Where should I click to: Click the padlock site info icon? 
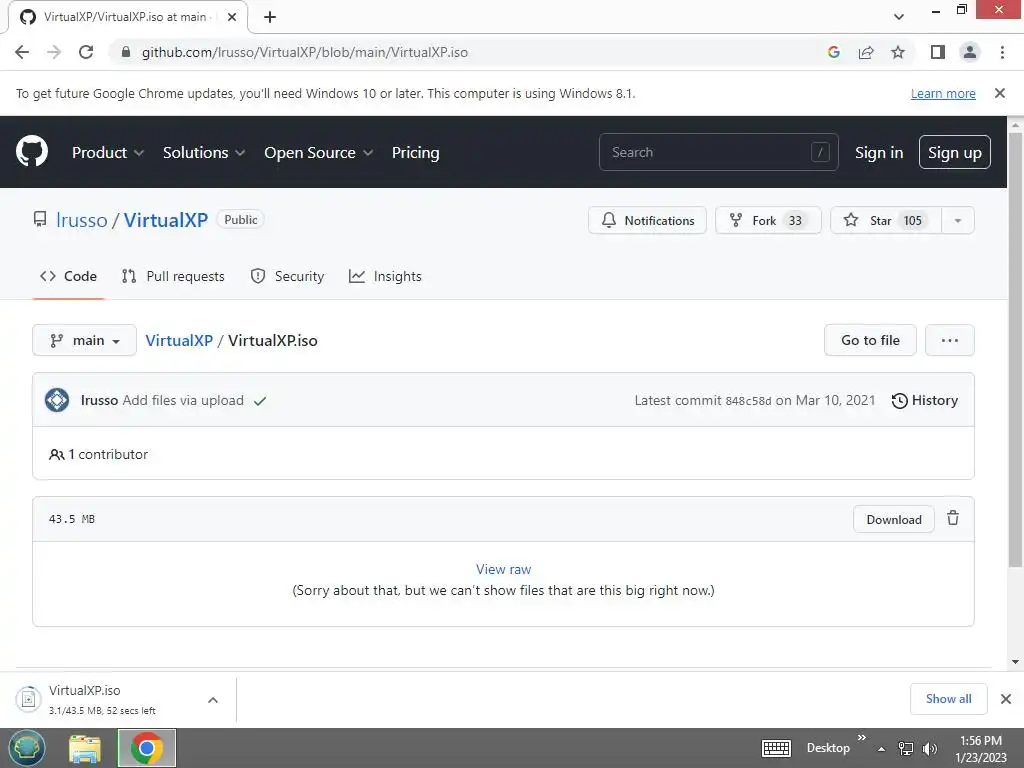pos(126,52)
